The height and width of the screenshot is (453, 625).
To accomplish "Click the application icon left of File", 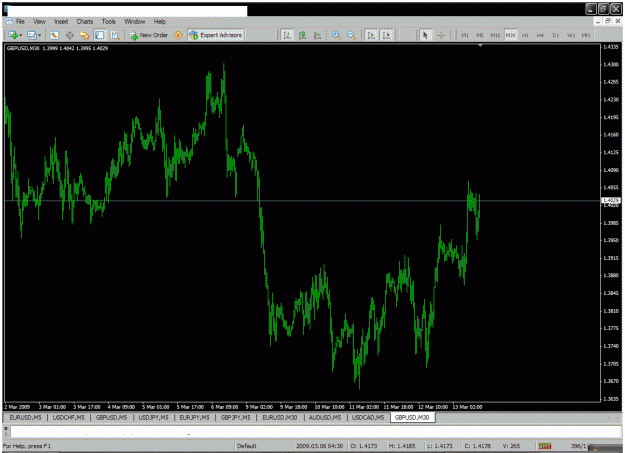I will pyautogui.click(x=9, y=22).
